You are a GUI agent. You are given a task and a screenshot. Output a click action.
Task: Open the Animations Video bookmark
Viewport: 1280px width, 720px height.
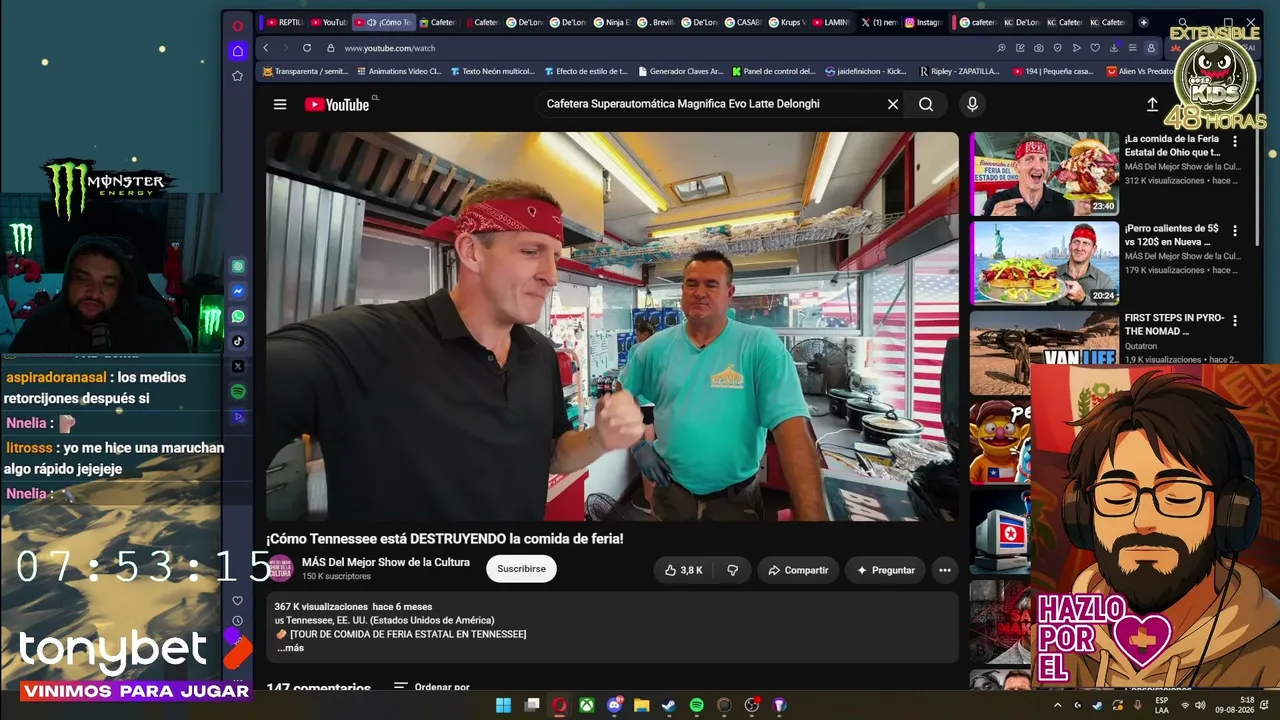[x=398, y=71]
